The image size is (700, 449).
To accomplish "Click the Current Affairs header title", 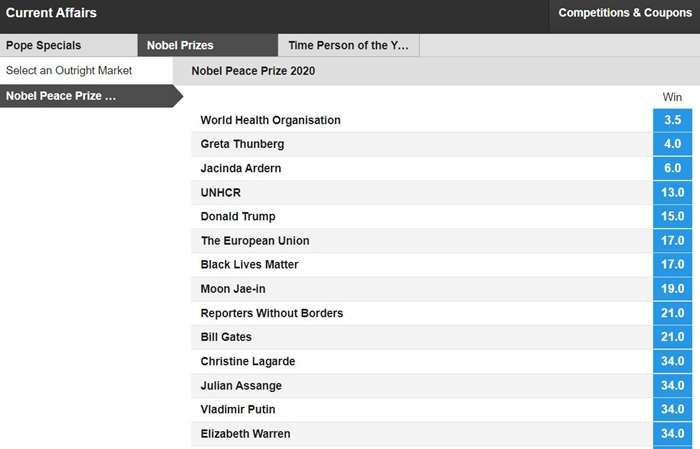I will click(51, 13).
